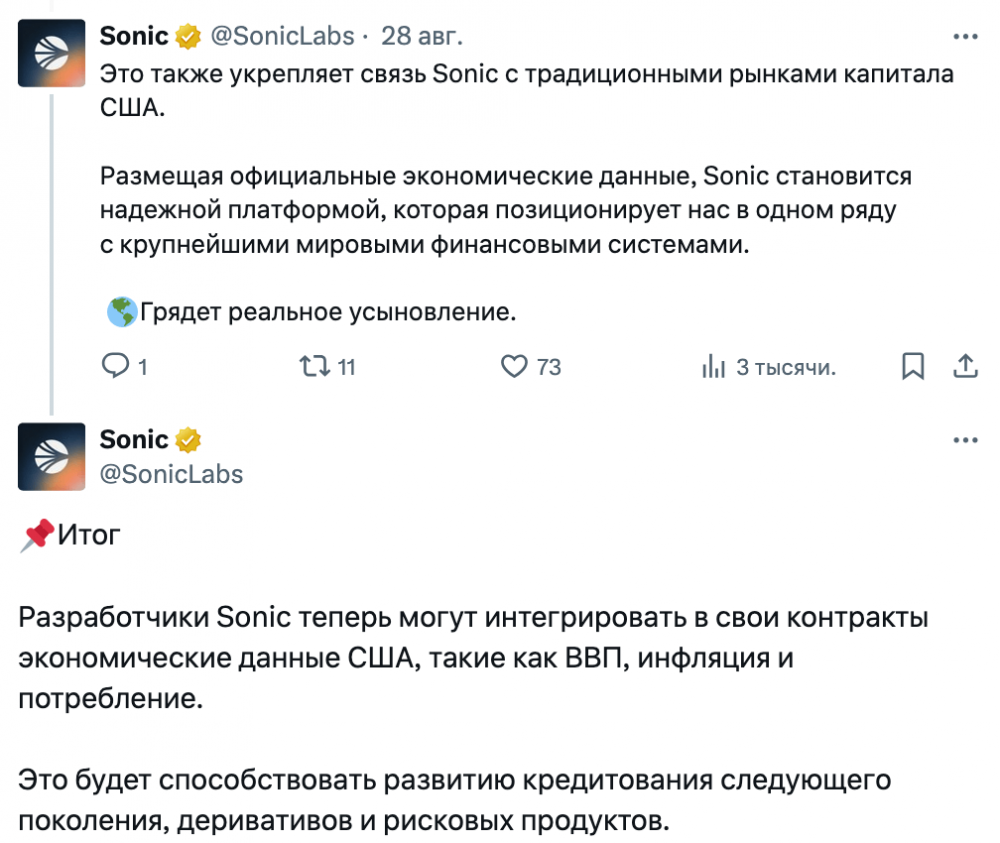Click the repost icon with 11 reposts
The image size is (1000, 843).
pos(313,367)
